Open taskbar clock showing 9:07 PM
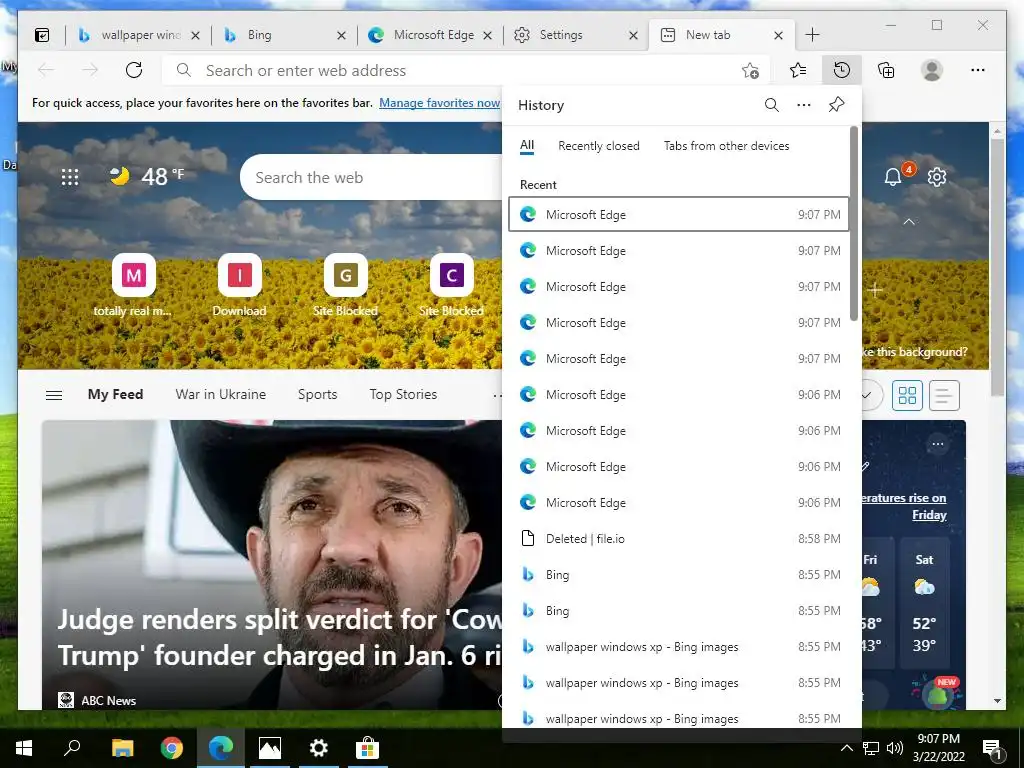Image resolution: width=1024 pixels, height=768 pixels. click(938, 748)
